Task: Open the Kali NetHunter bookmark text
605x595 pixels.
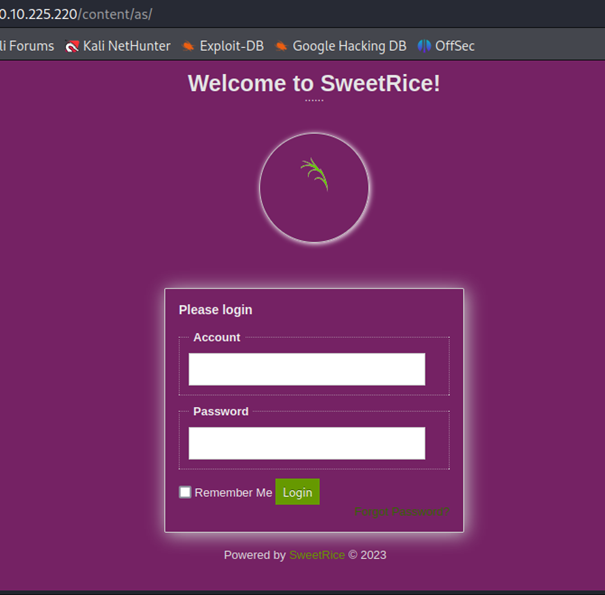Action: (x=126, y=46)
